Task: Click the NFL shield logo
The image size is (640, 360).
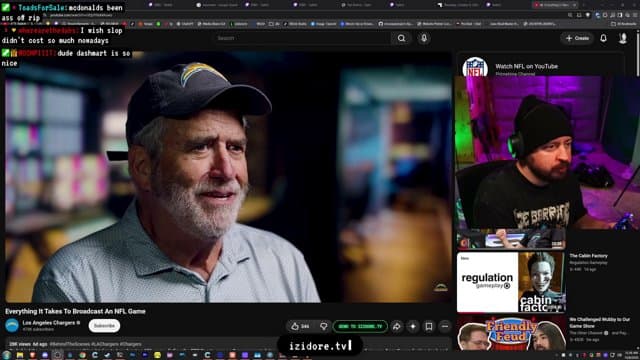Action: (475, 67)
